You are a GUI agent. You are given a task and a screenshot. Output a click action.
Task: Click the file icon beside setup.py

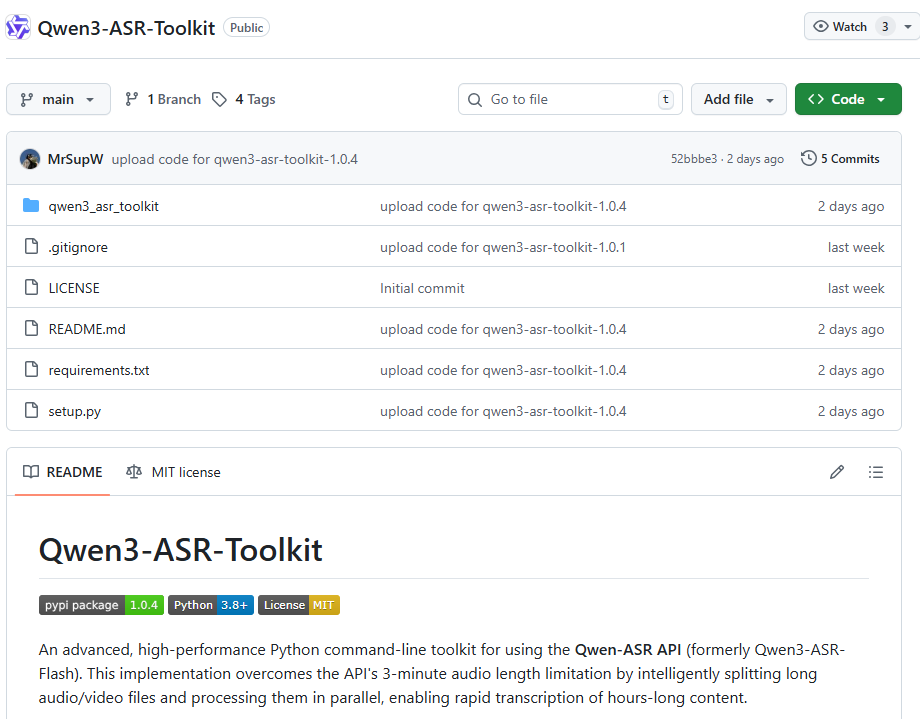pyautogui.click(x=31, y=410)
